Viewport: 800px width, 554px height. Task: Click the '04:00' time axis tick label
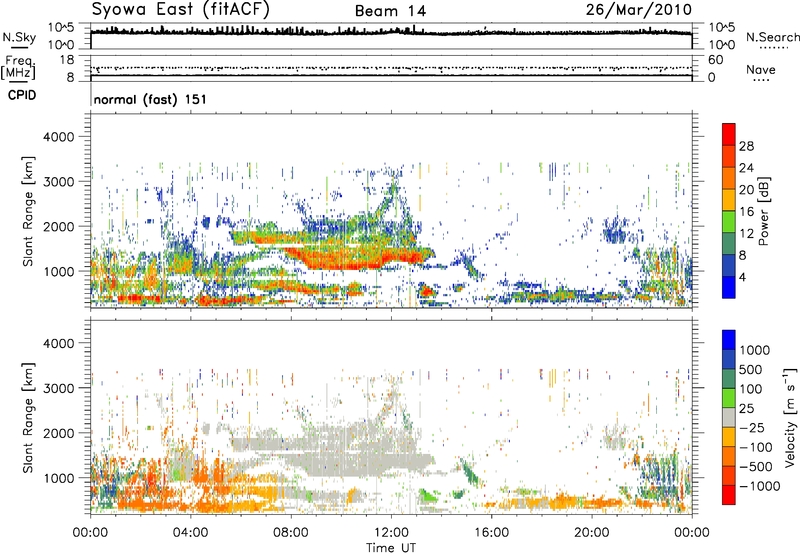coord(191,533)
